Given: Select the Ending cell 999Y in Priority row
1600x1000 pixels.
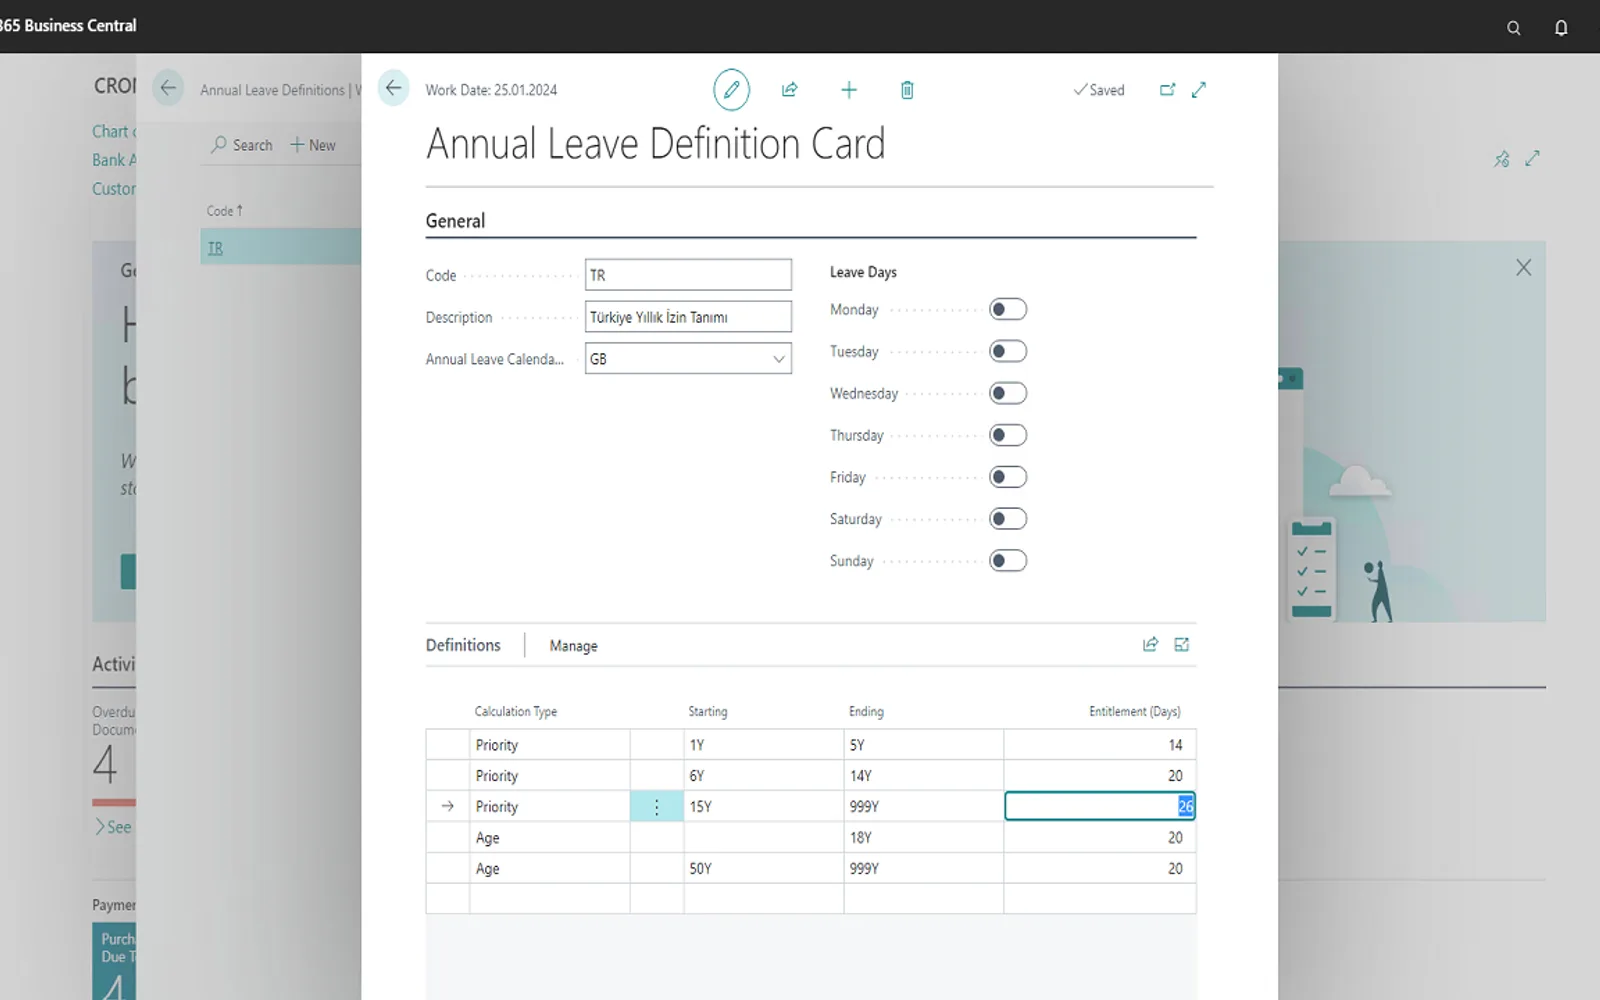Looking at the screenshot, I should point(924,807).
